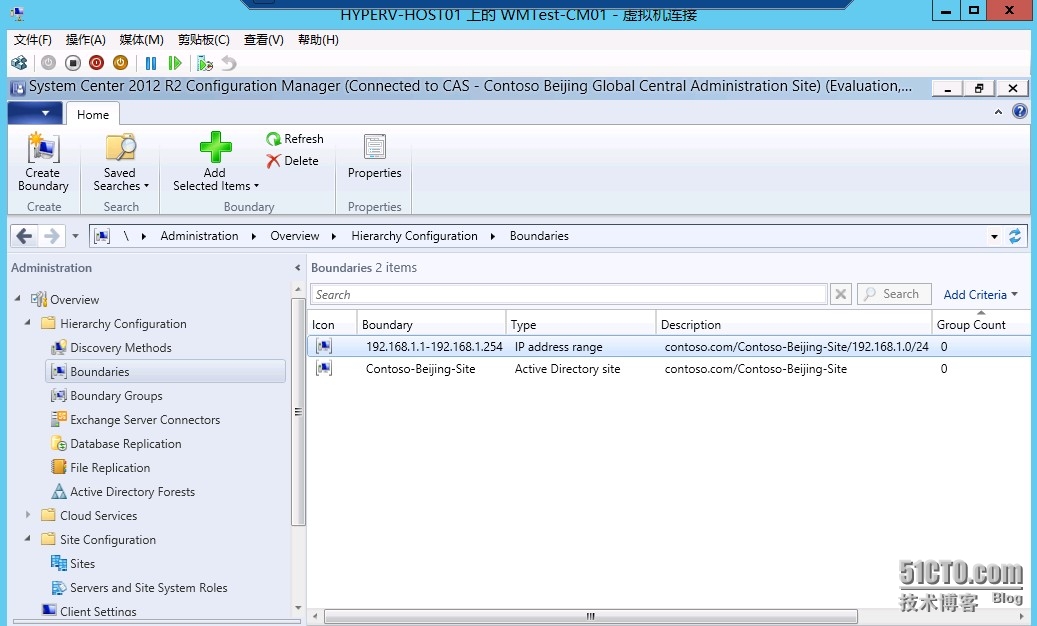The height and width of the screenshot is (626, 1037).
Task: Select Boundary Groups in the tree
Action: (x=116, y=395)
